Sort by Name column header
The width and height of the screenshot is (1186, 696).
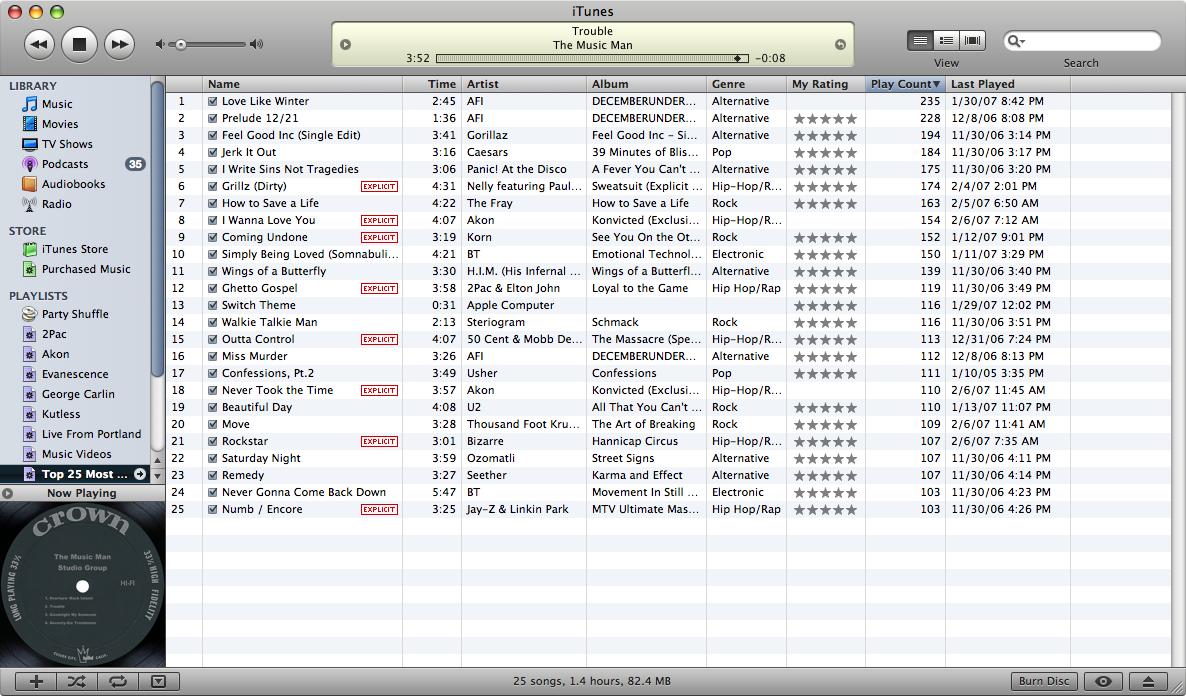point(303,84)
